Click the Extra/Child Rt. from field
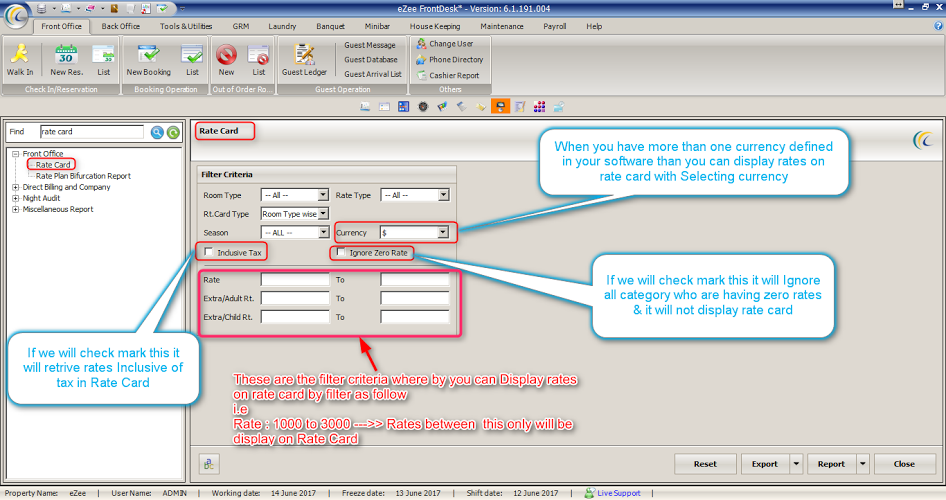 [x=295, y=317]
